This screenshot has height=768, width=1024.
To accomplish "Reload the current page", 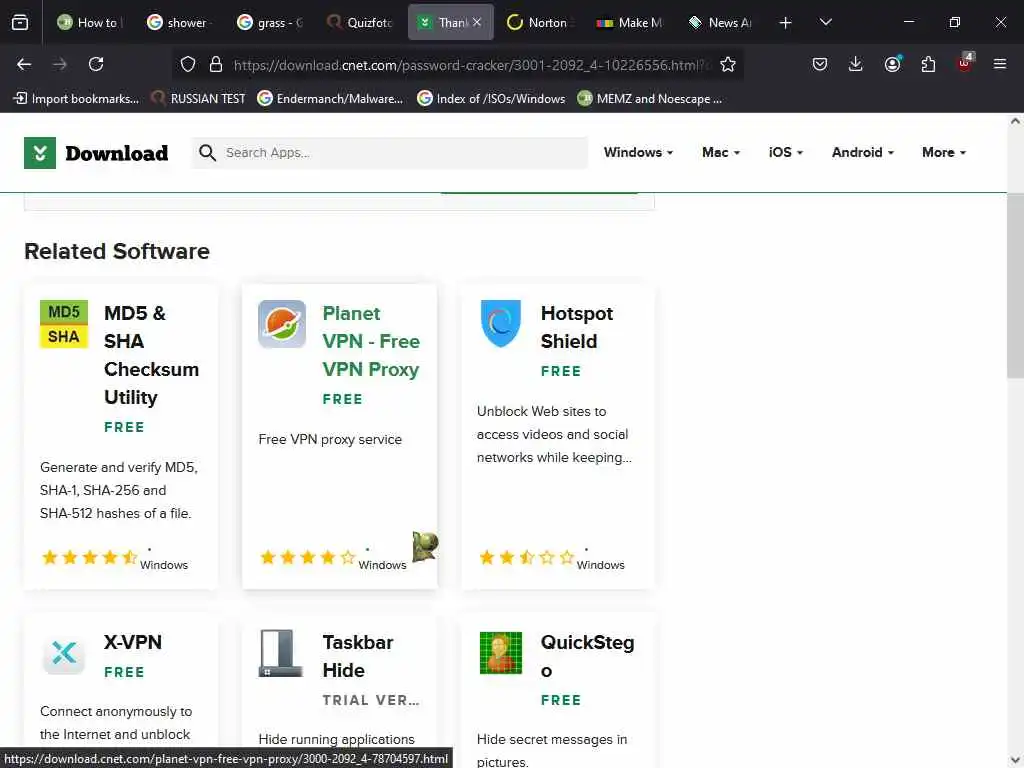I will 96,64.
